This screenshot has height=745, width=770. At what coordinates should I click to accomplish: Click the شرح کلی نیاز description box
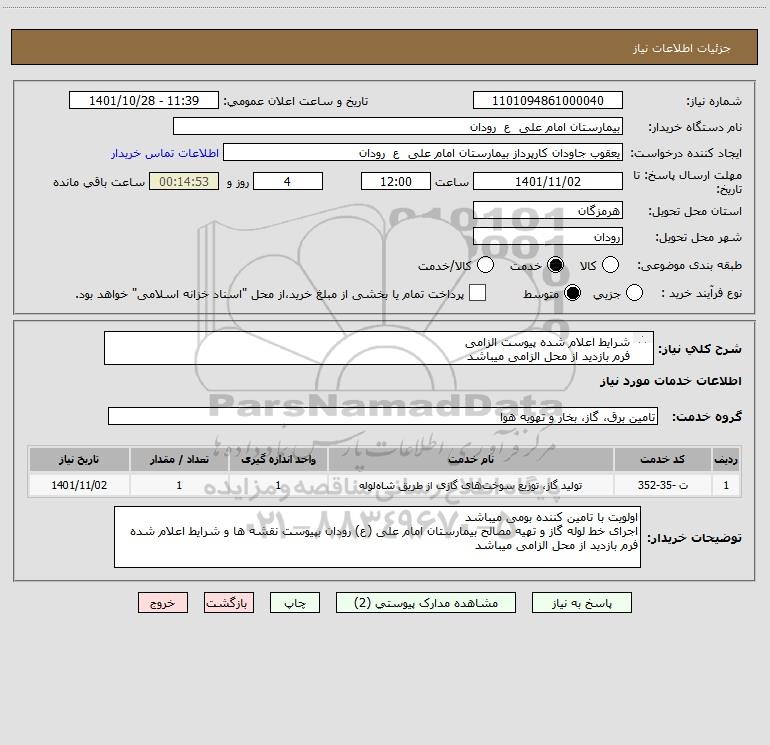pyautogui.click(x=379, y=348)
